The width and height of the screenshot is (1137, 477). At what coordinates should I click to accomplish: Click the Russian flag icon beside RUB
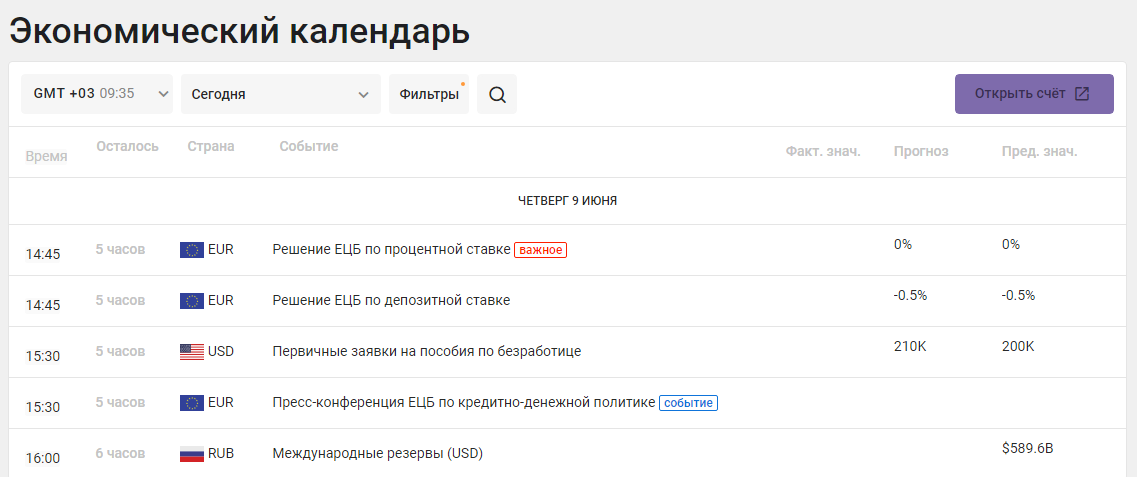[191, 454]
